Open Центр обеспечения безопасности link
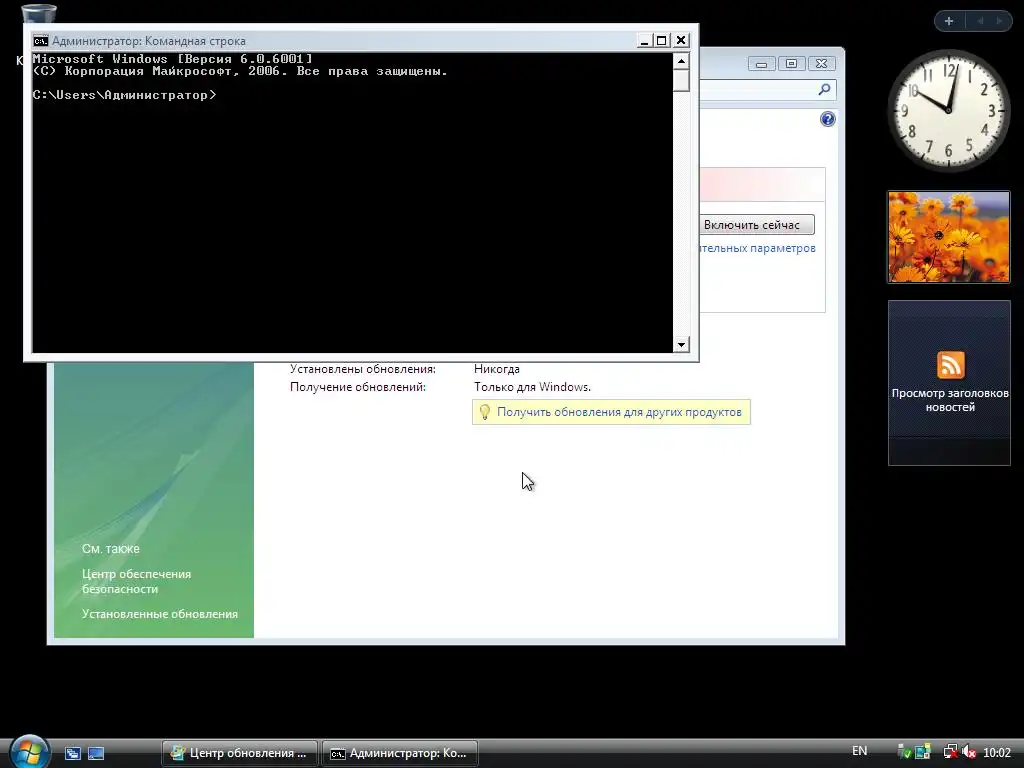 136,581
